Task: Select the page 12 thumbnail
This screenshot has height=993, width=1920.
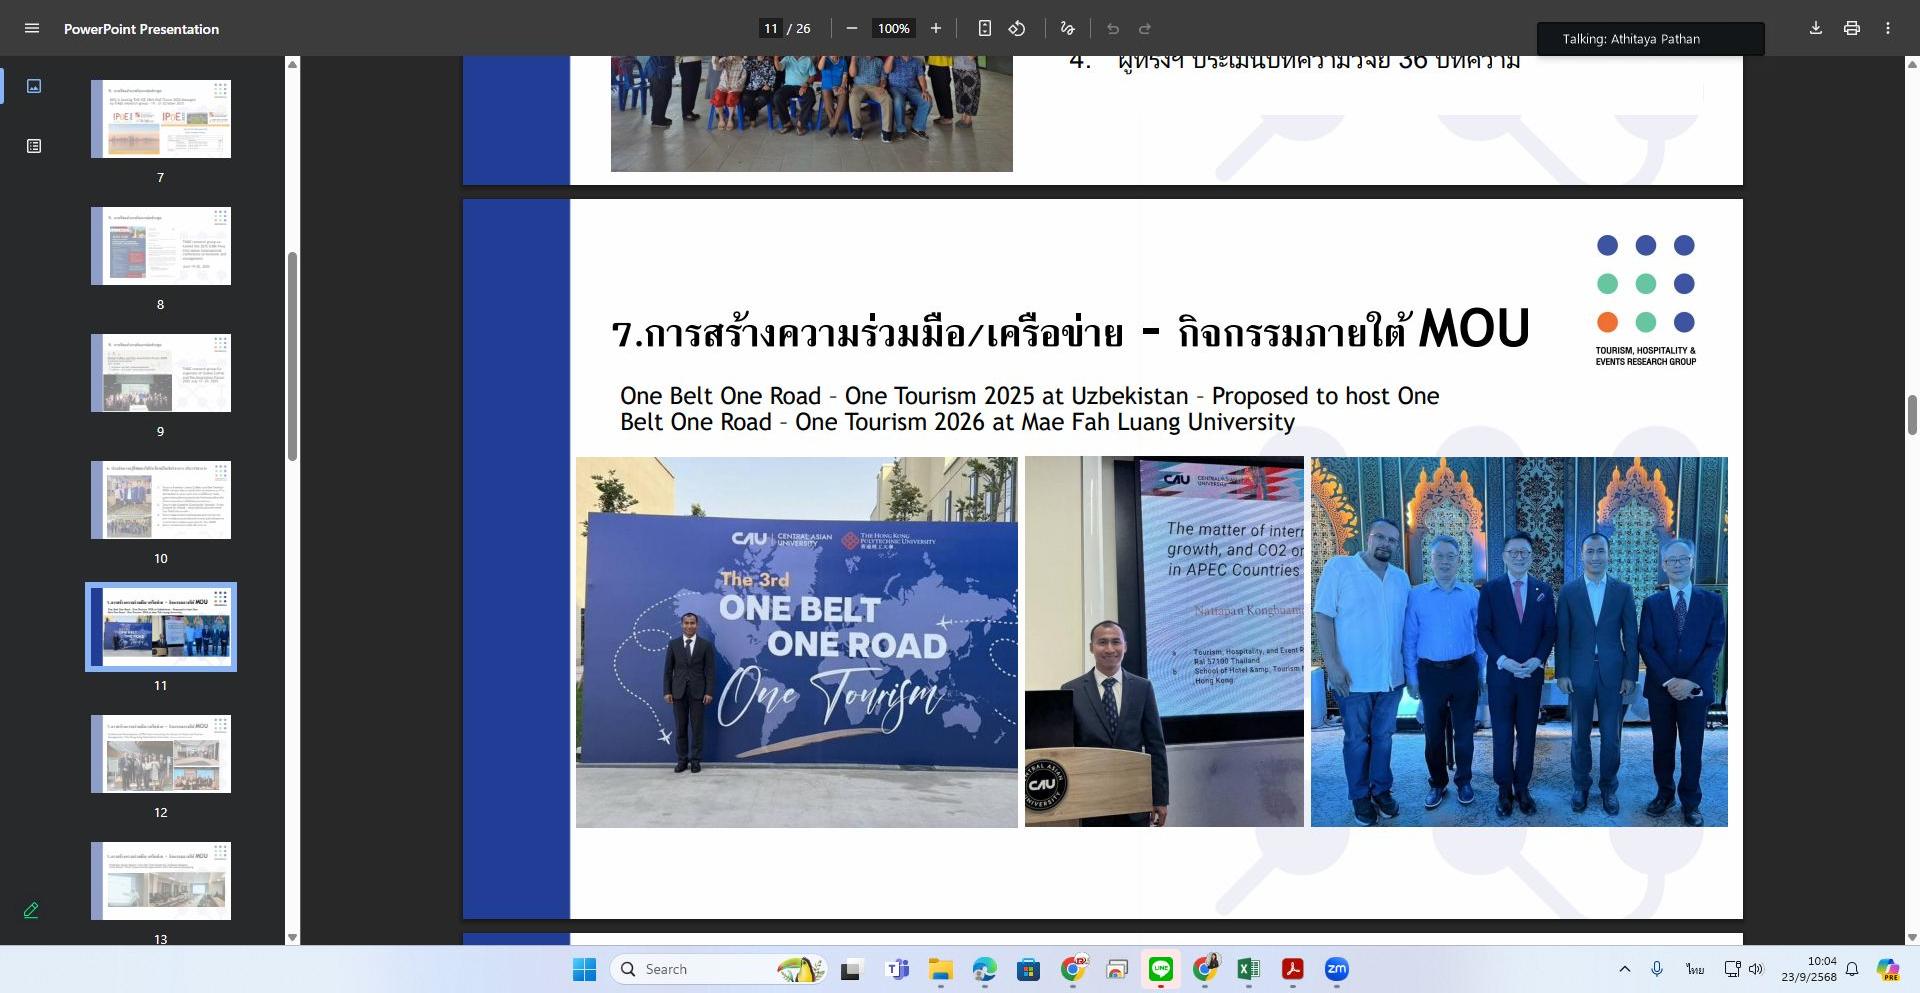Action: [161, 754]
